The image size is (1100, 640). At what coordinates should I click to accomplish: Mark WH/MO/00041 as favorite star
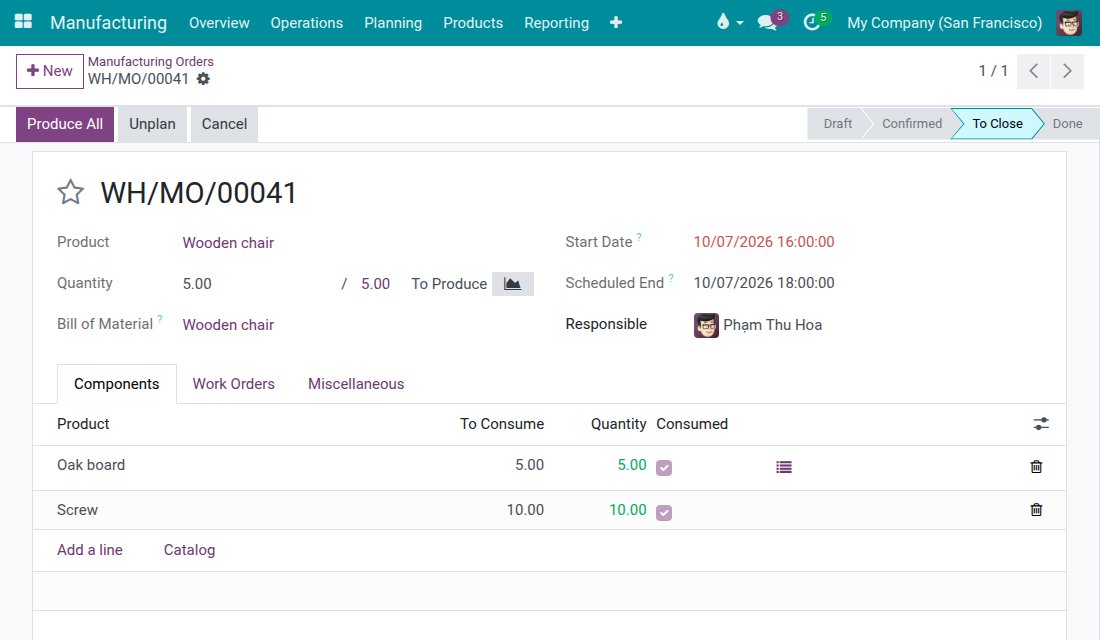[x=70, y=192]
